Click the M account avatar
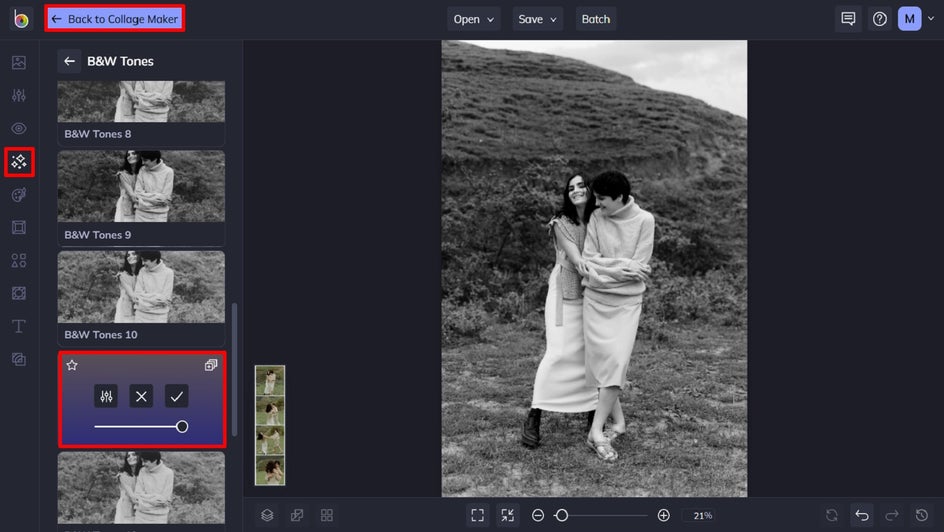 (x=909, y=19)
